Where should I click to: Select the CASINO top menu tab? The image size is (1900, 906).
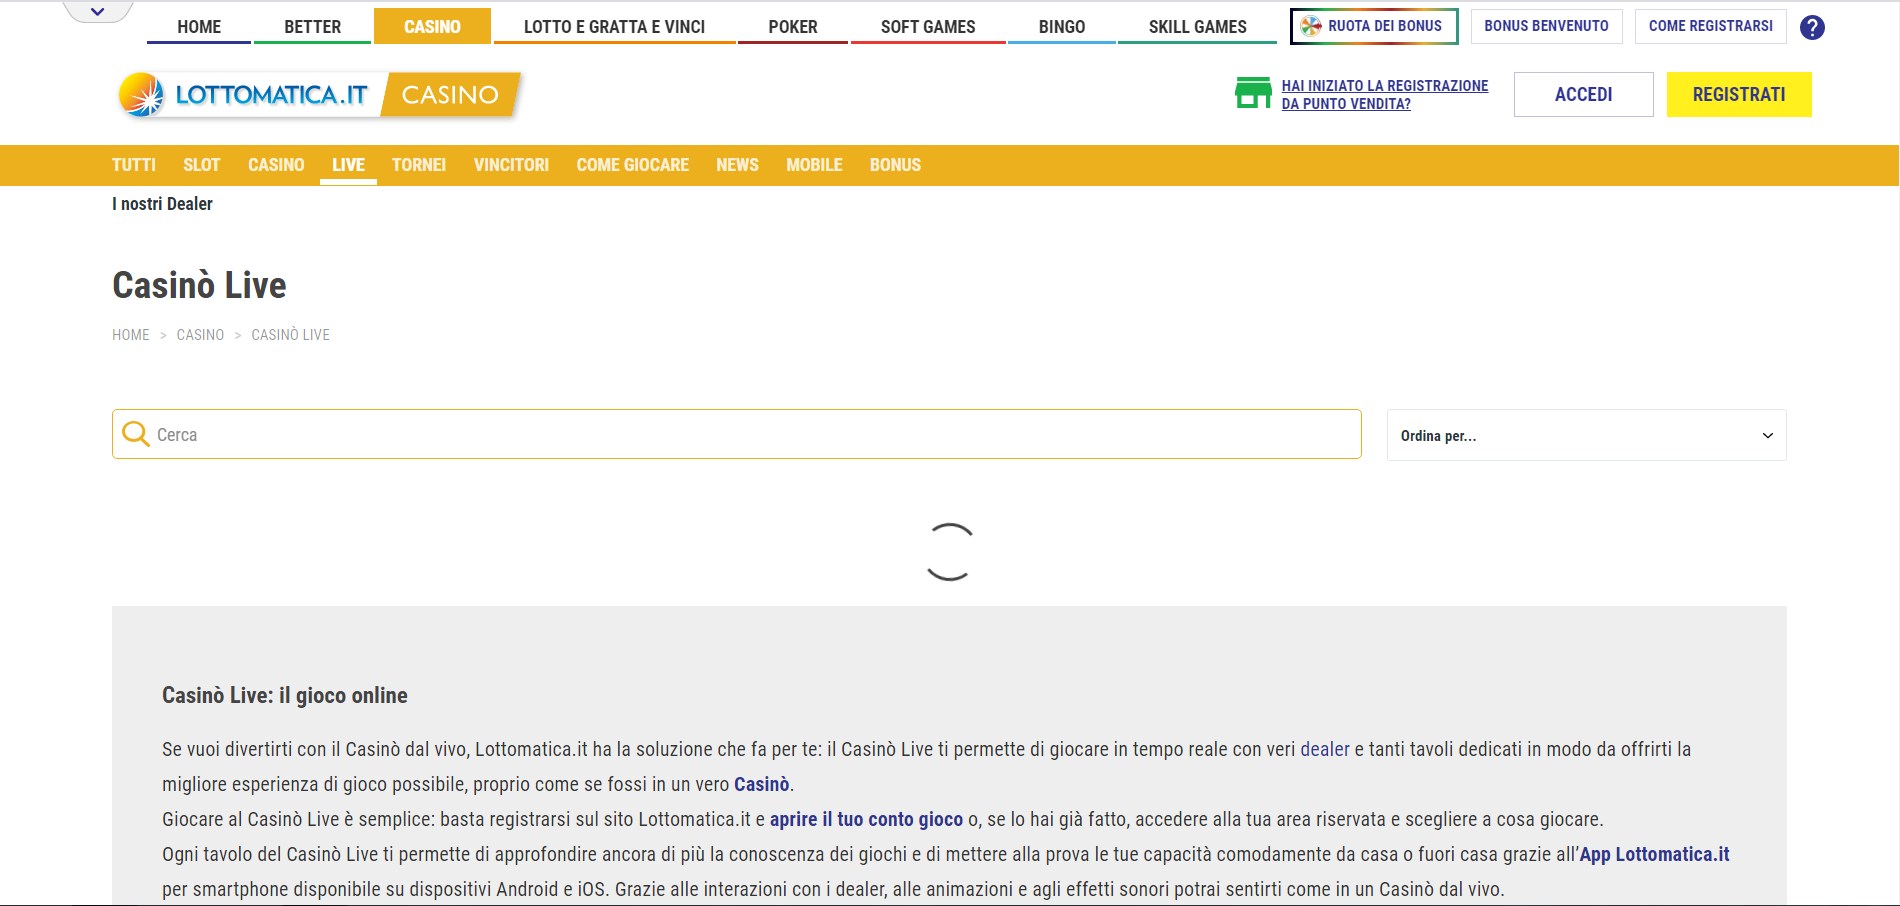click(x=432, y=27)
